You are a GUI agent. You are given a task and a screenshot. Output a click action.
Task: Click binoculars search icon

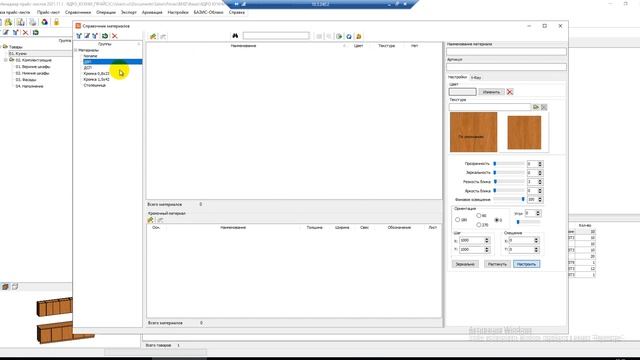pyautogui.click(x=235, y=36)
